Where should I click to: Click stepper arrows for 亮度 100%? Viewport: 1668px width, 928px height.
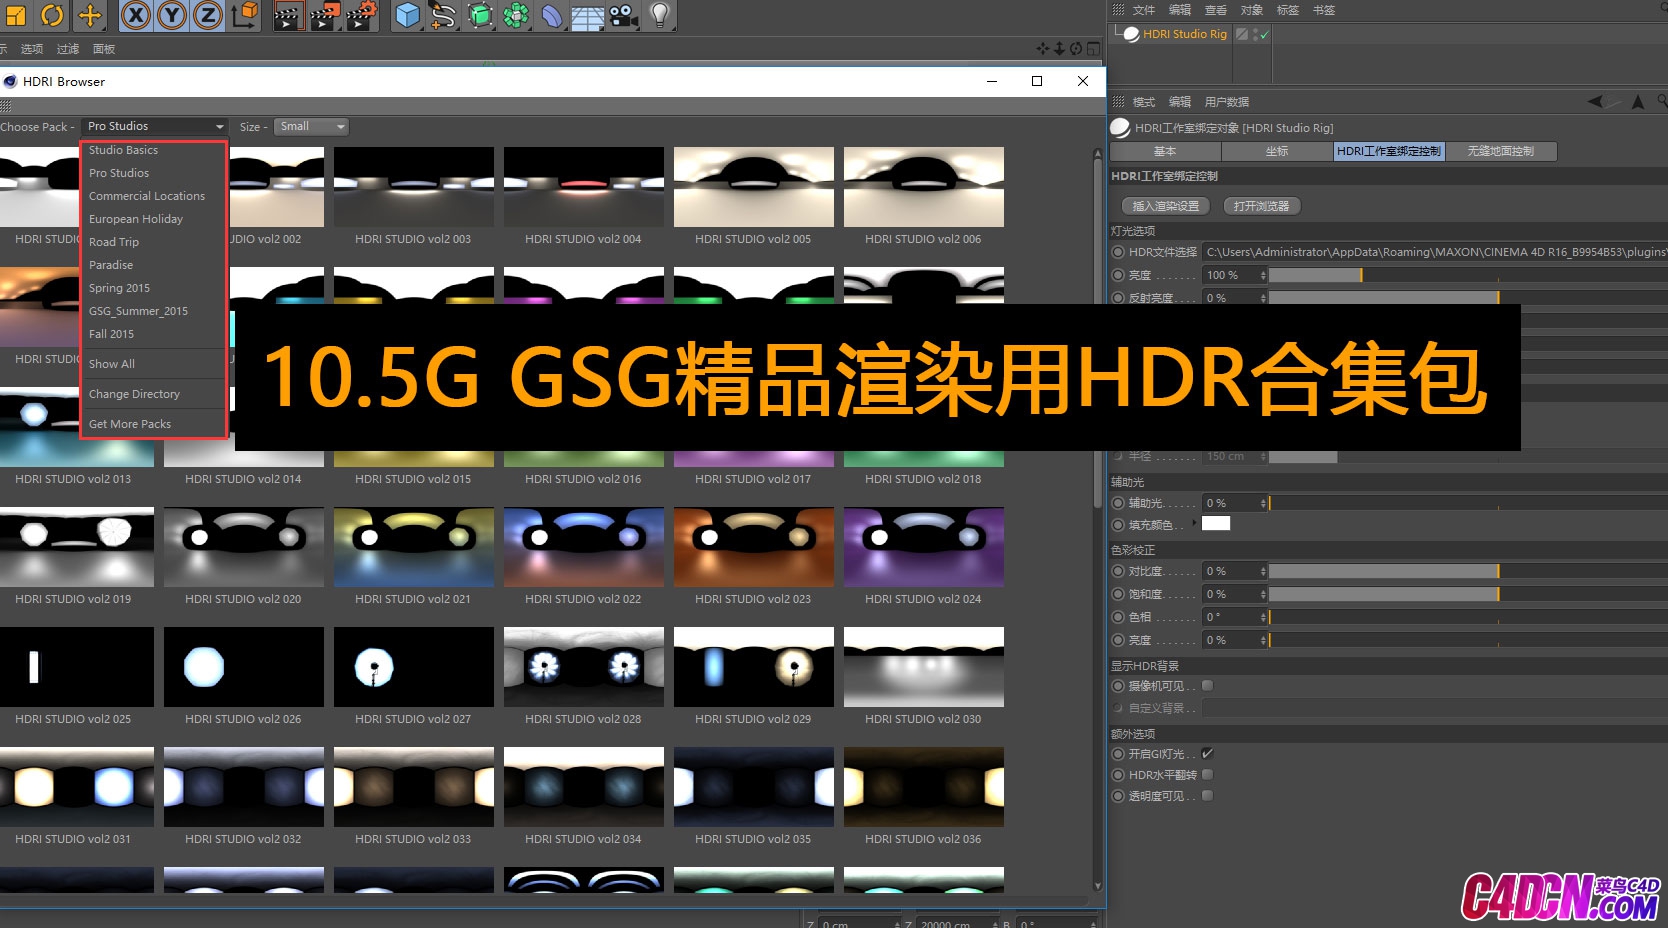click(1263, 275)
